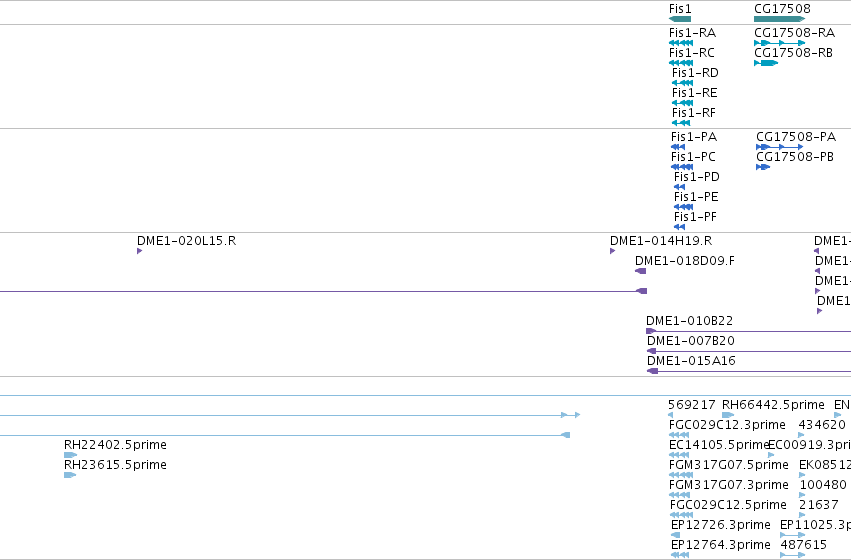Select FGC029C12.3prime EST label

coord(727,425)
